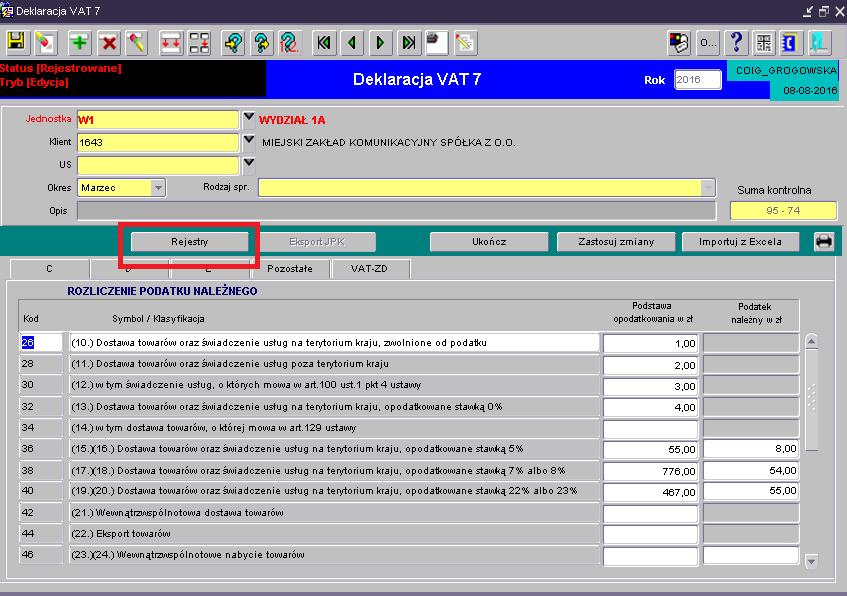Click tax due 55,00 in row 40
Viewport: 847px width, 596px height.
coord(751,491)
